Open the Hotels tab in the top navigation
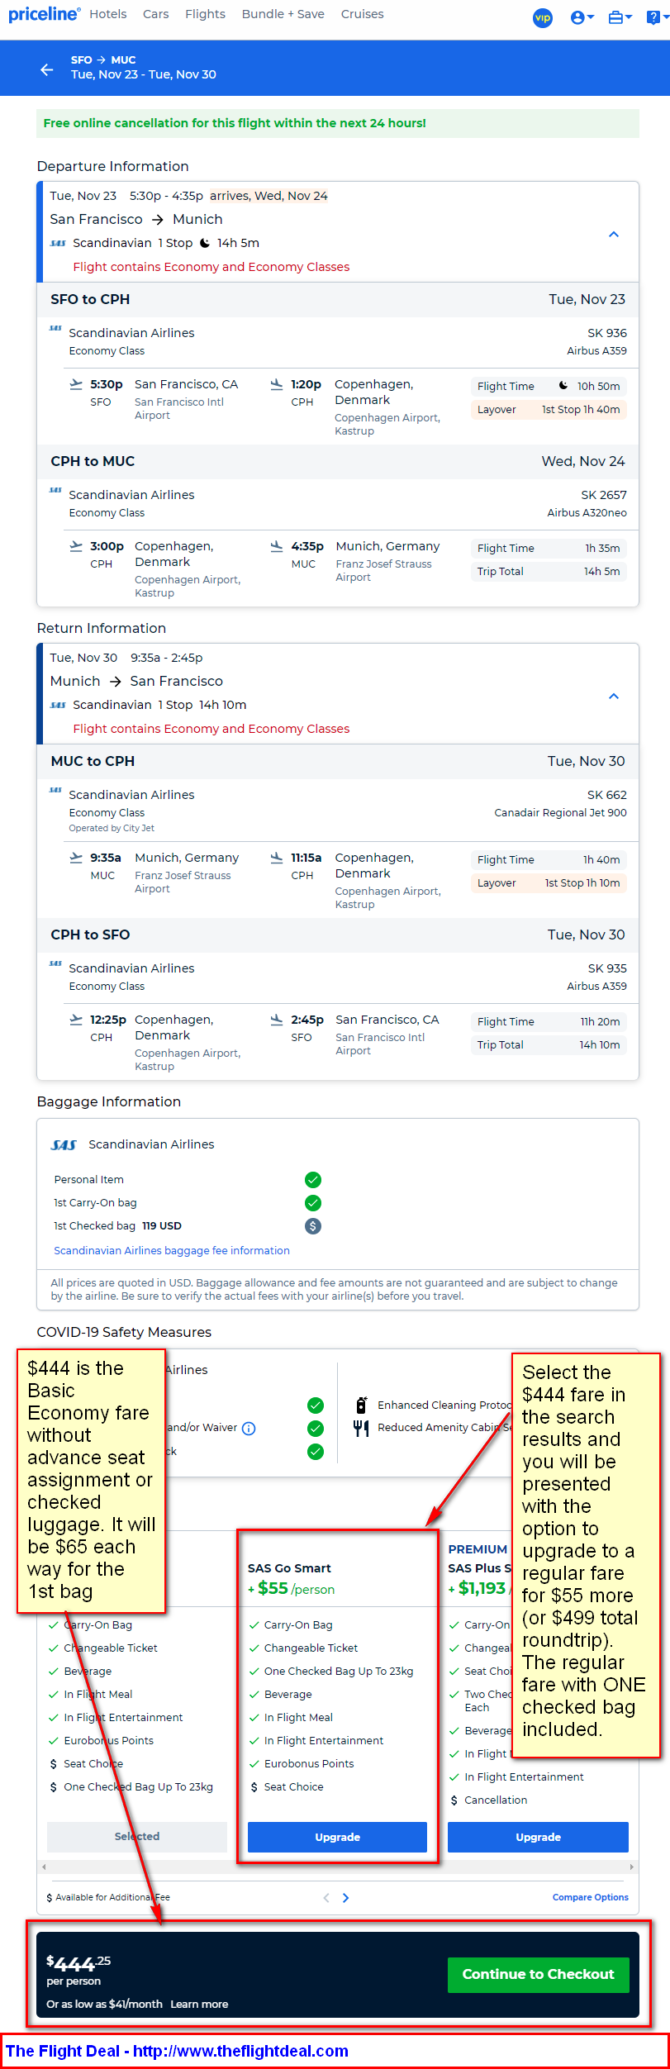The image size is (670, 2069). pos(108,14)
